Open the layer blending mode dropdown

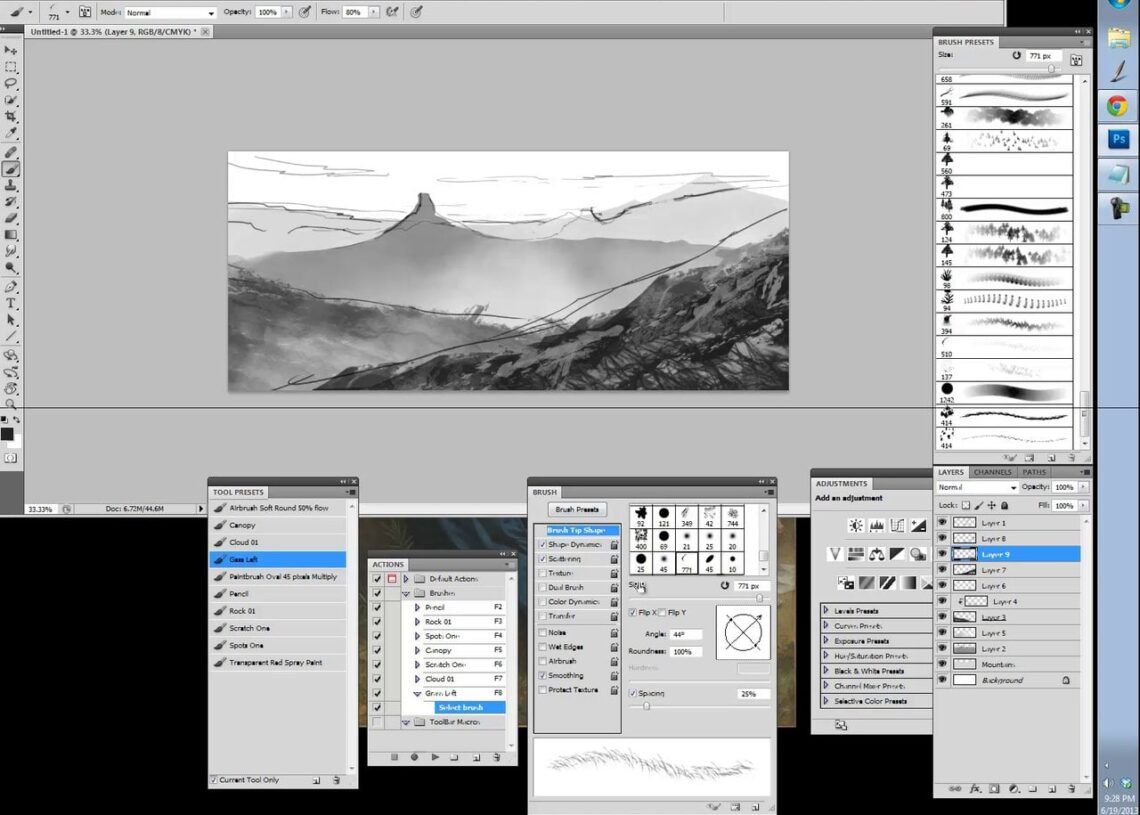[976, 487]
